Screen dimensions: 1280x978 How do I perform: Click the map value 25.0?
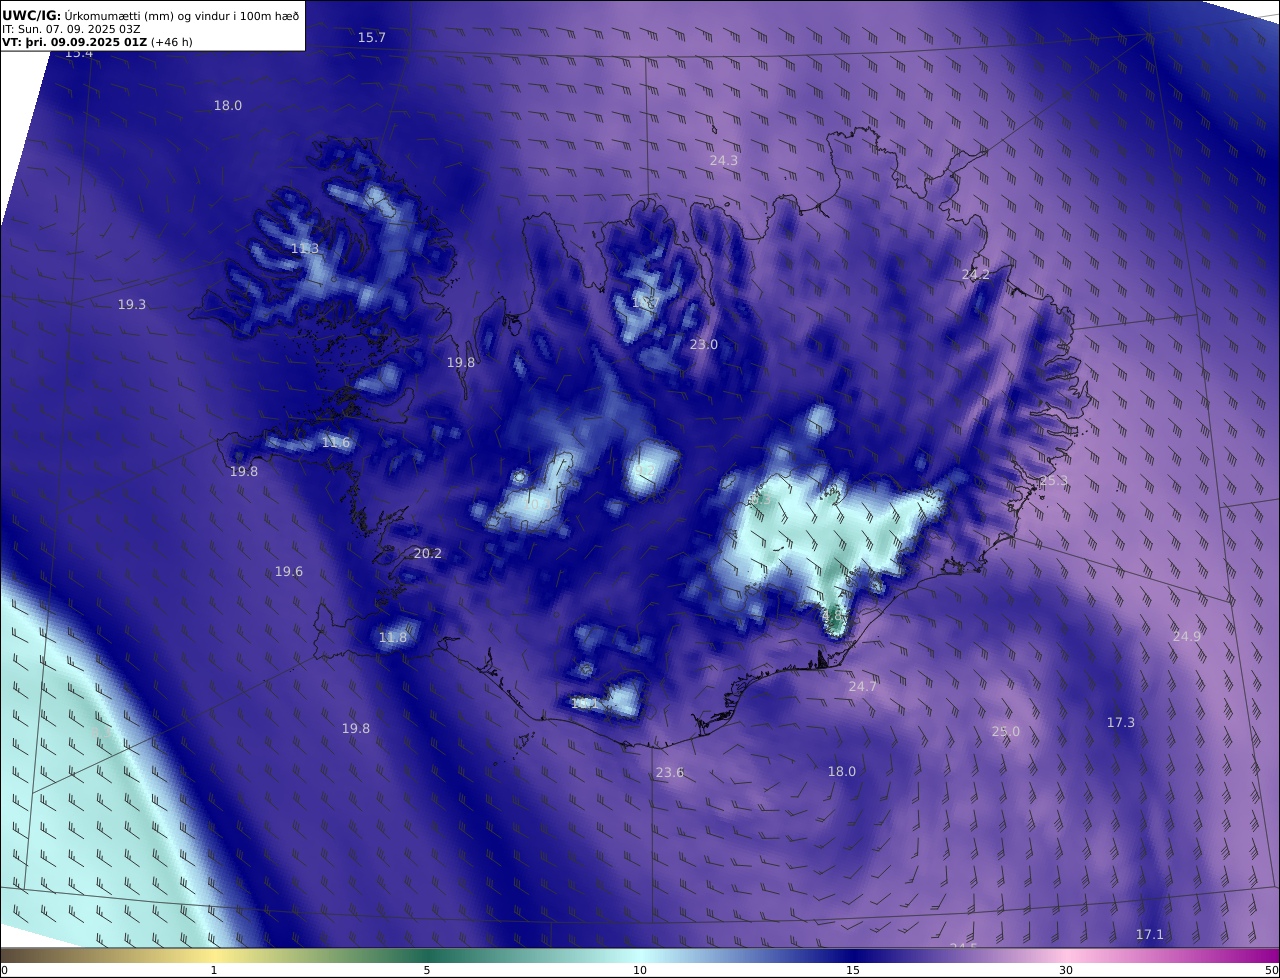1006,731
